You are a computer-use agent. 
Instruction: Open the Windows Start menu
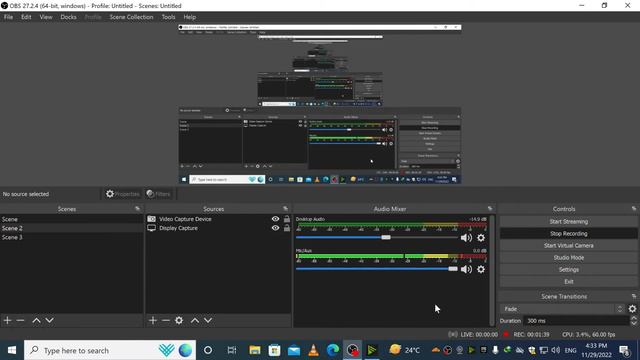pos(12,350)
